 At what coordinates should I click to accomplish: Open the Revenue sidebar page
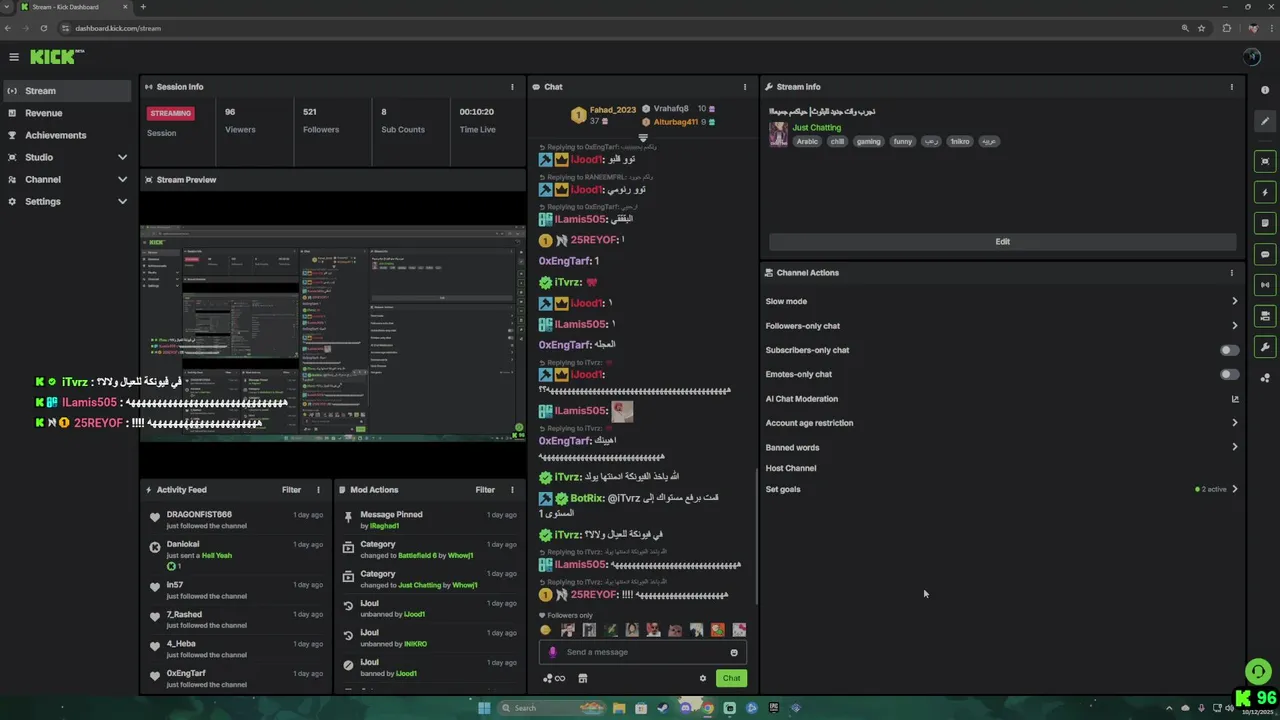[66, 113]
